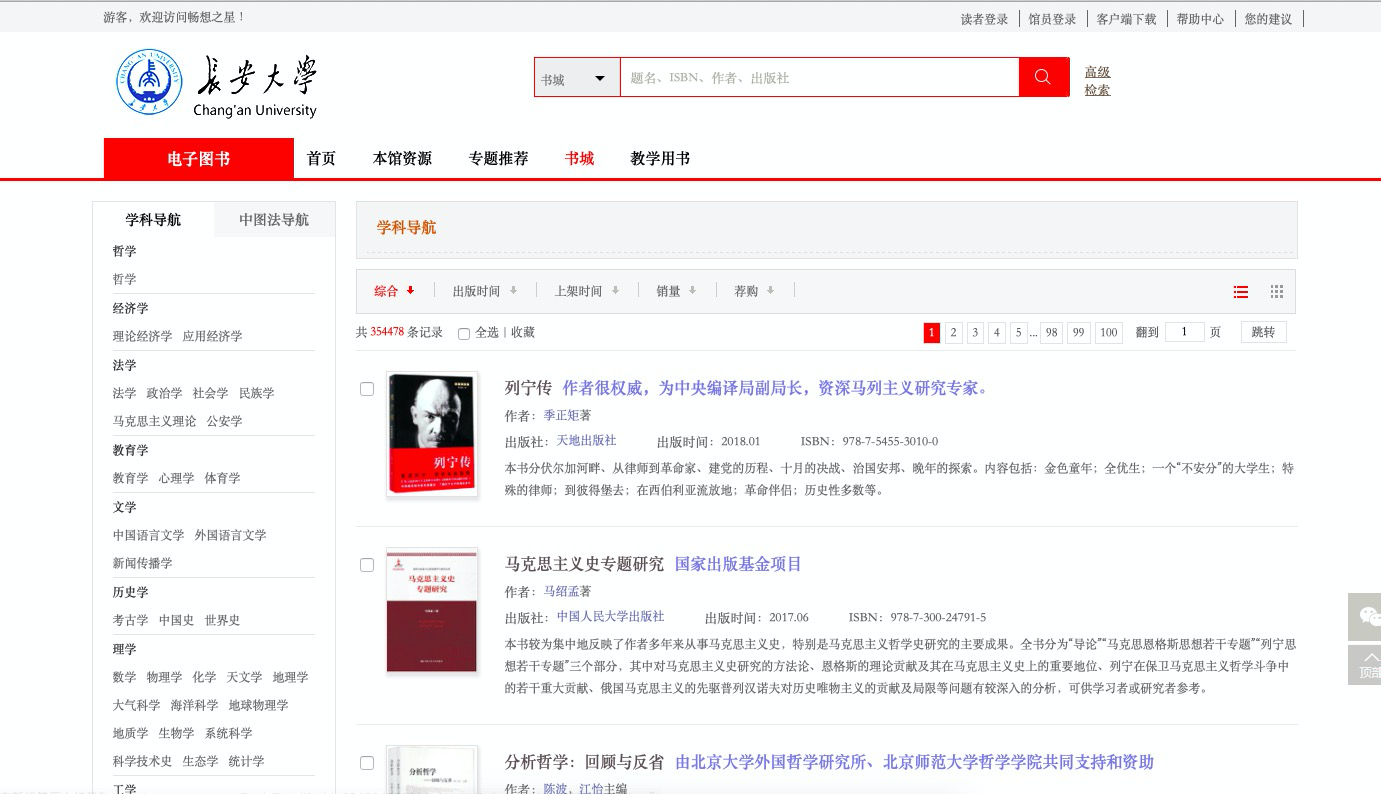Switch to list view layout icon
The width and height of the screenshot is (1381, 794).
click(x=1241, y=292)
